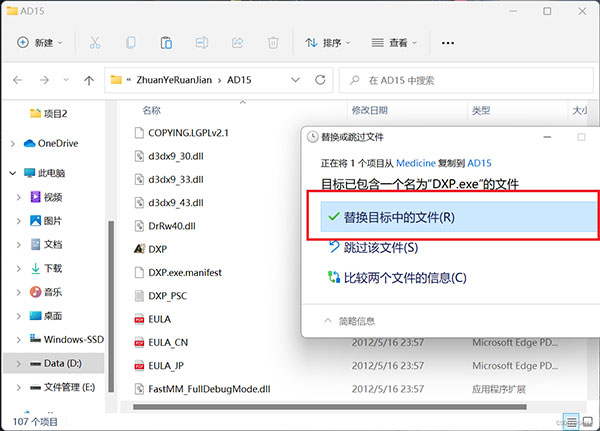
Task: Click the Cut scissors icon in toolbar
Action: coord(95,42)
